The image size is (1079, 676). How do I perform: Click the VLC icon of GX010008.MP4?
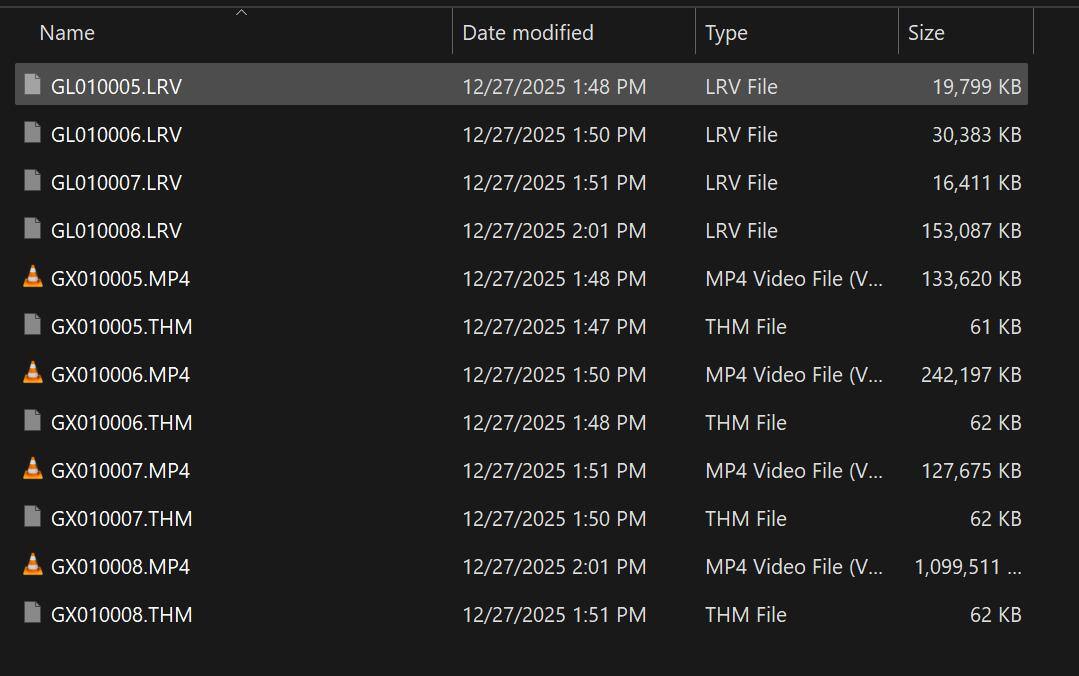33,566
